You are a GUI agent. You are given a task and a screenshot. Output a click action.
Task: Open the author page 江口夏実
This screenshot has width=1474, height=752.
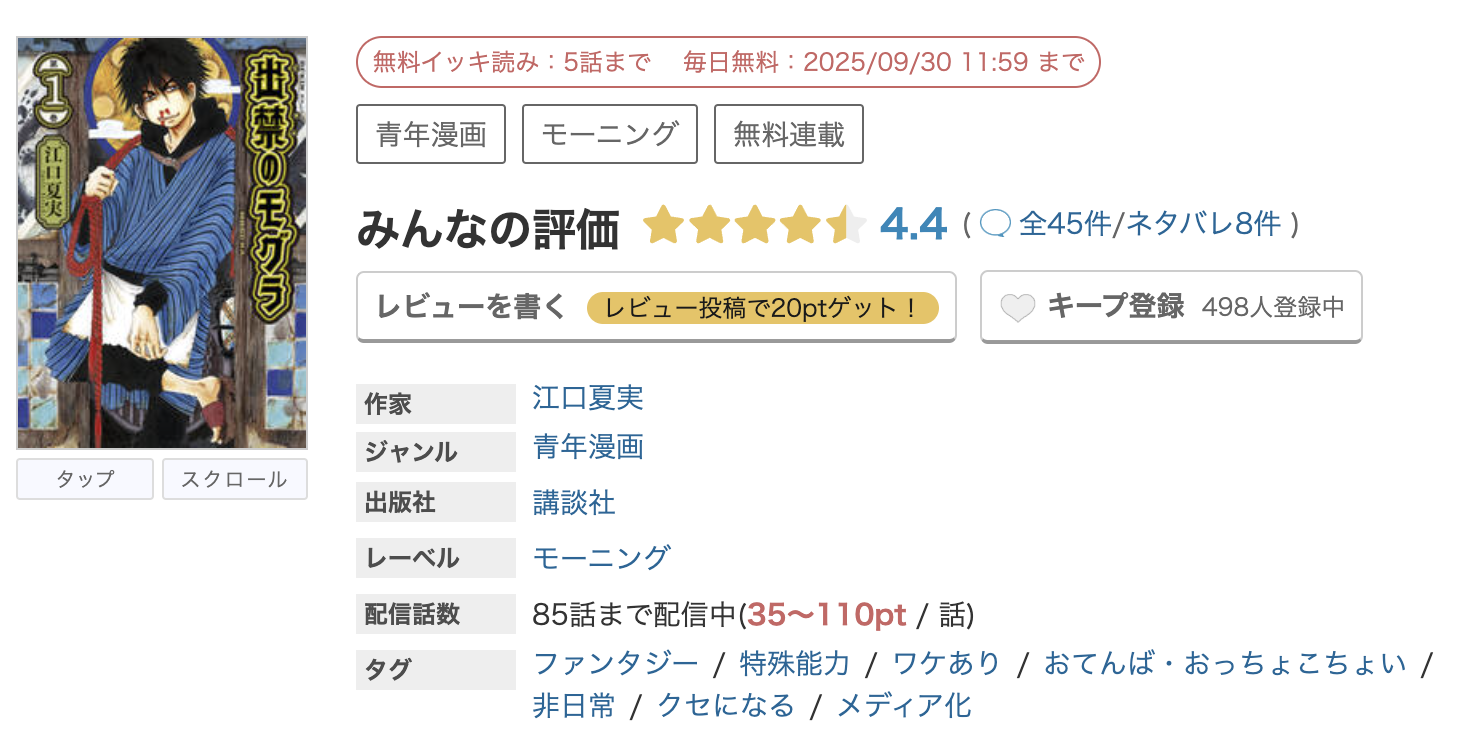[586, 398]
